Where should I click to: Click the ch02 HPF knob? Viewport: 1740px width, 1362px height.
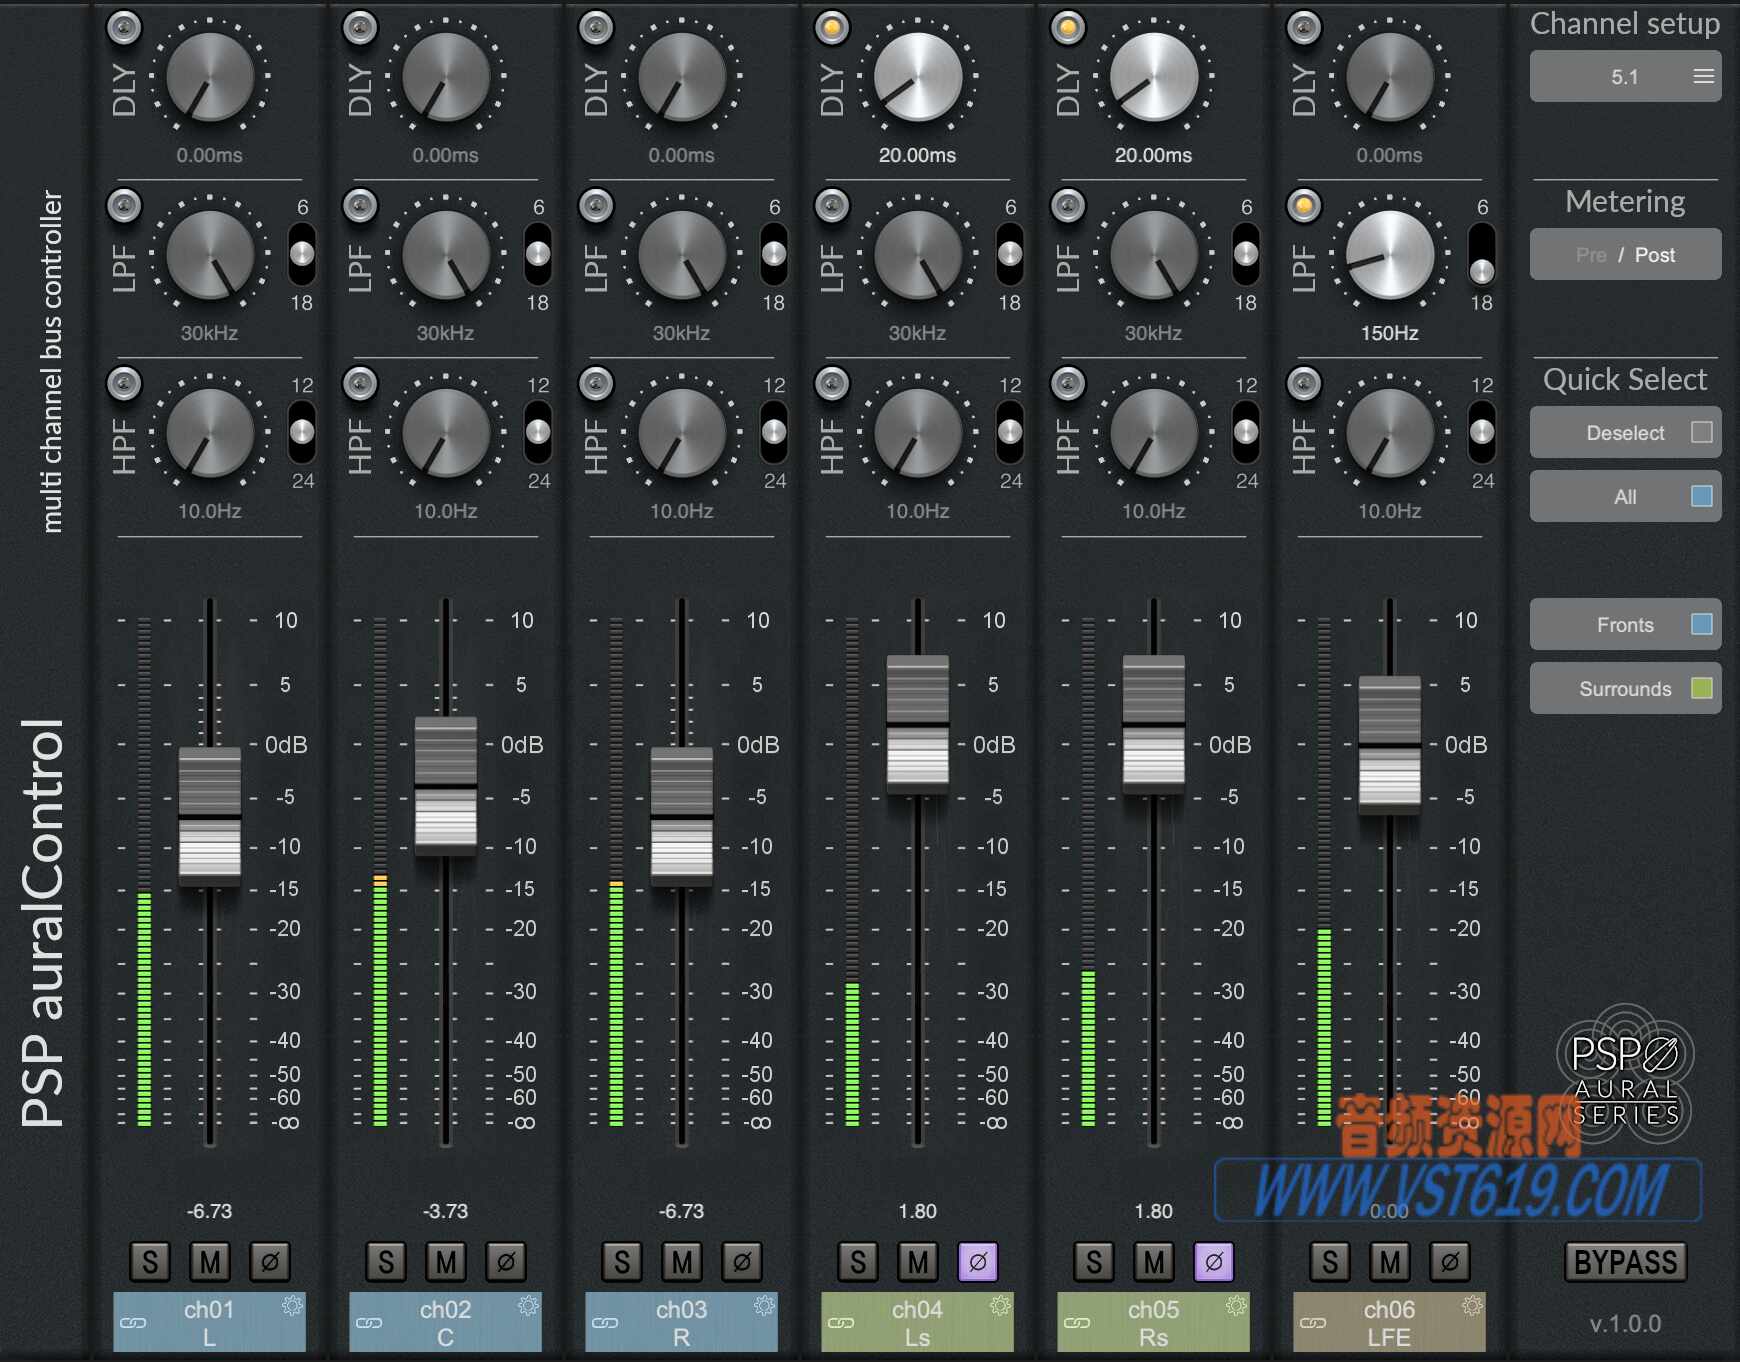click(x=446, y=432)
